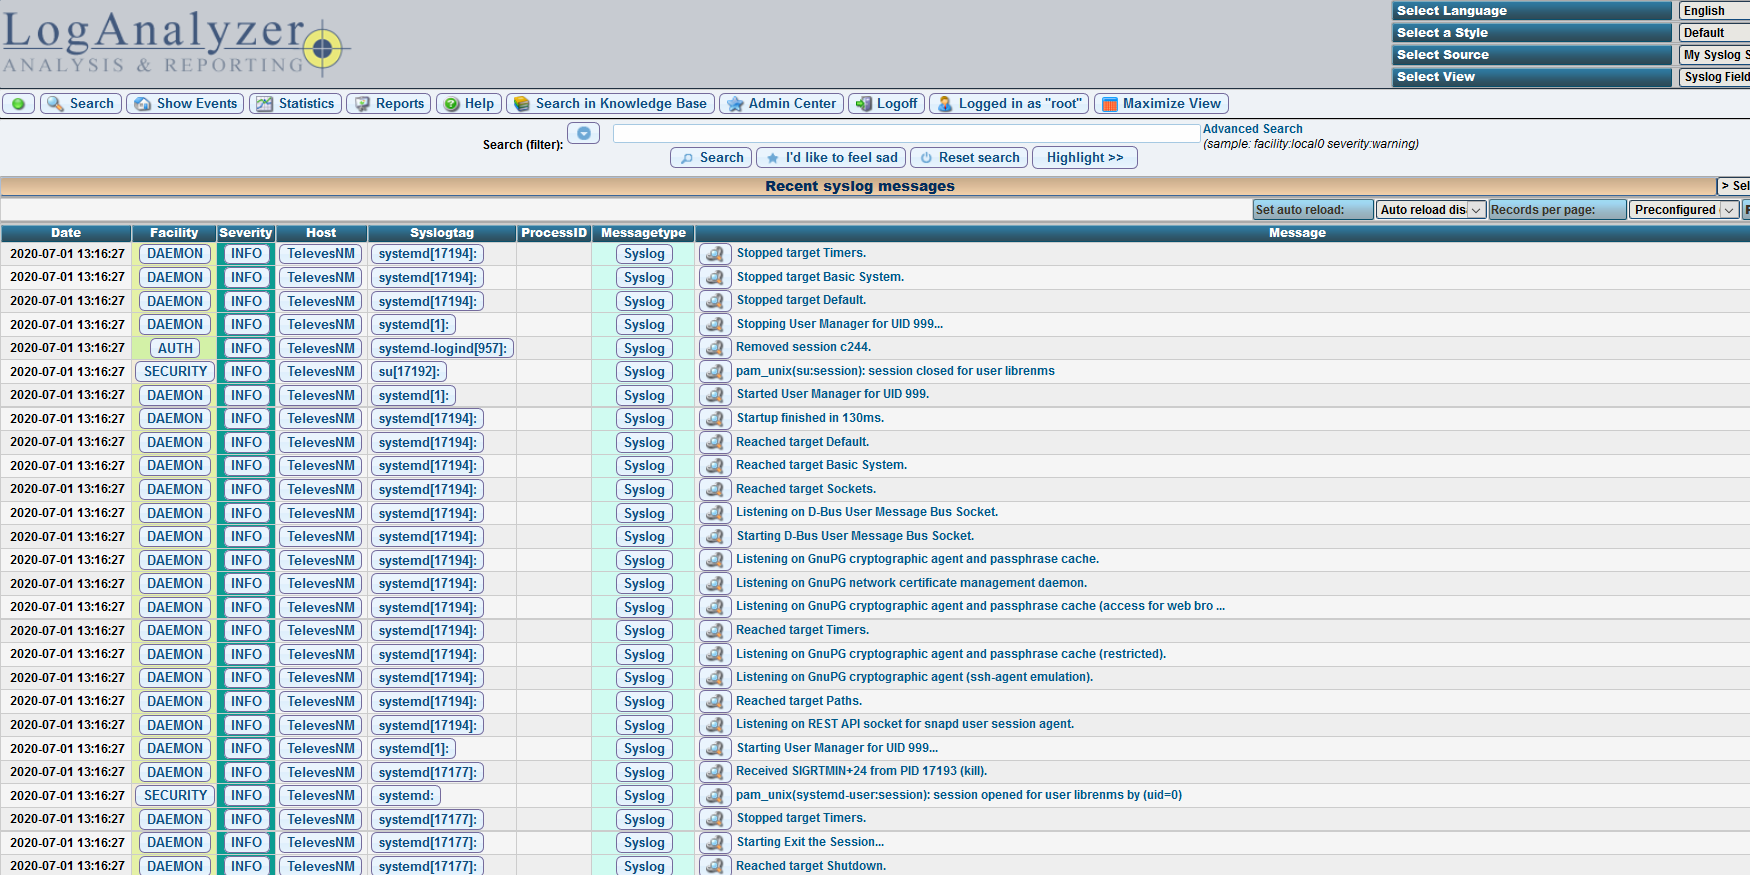Open the Reports menu item

[389, 104]
